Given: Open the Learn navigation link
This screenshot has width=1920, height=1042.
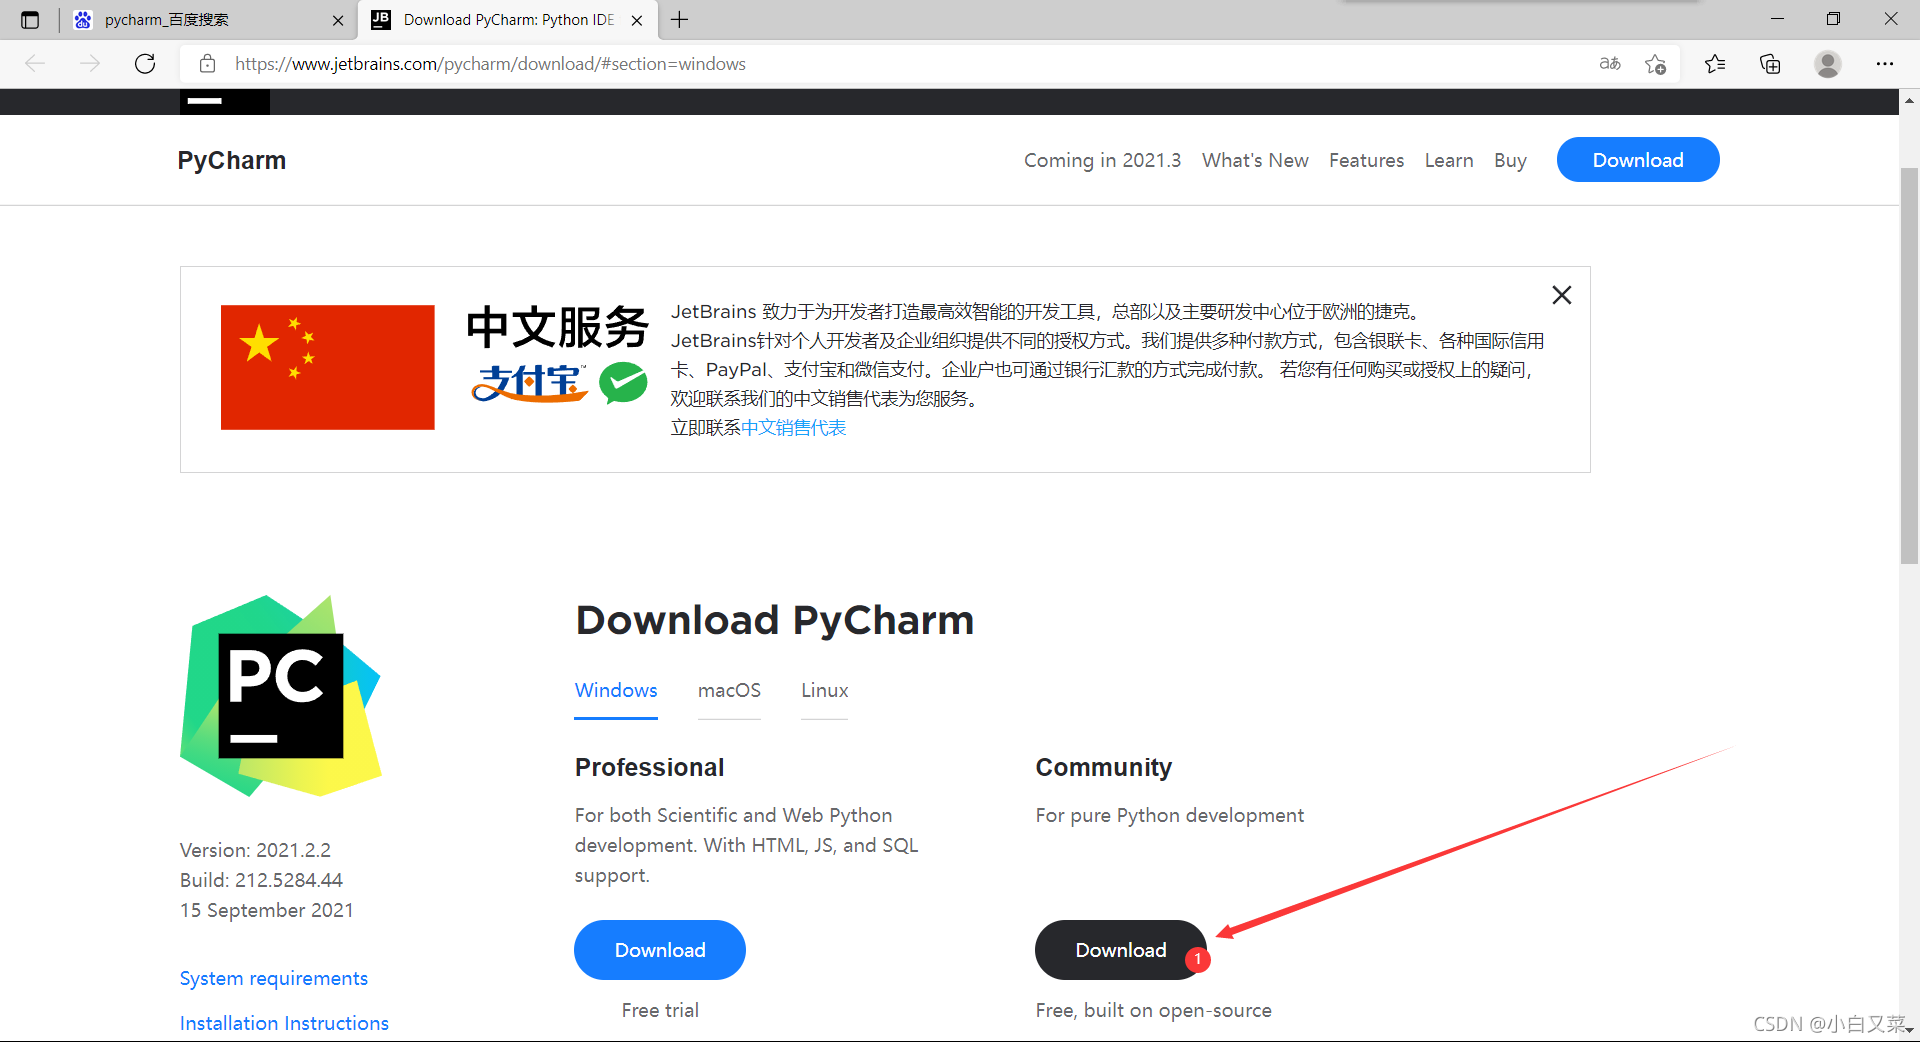Looking at the screenshot, I should (x=1449, y=161).
